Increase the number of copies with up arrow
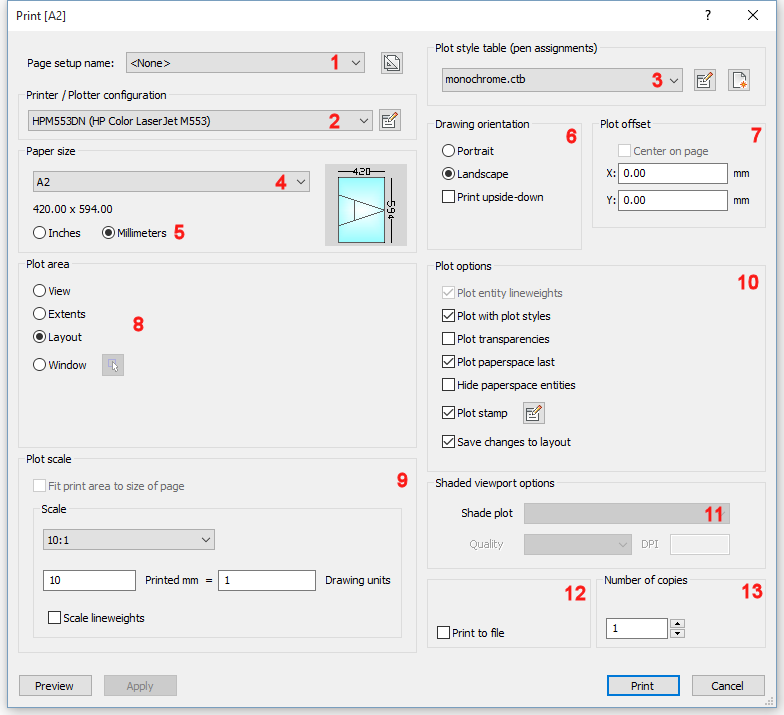 point(678,623)
